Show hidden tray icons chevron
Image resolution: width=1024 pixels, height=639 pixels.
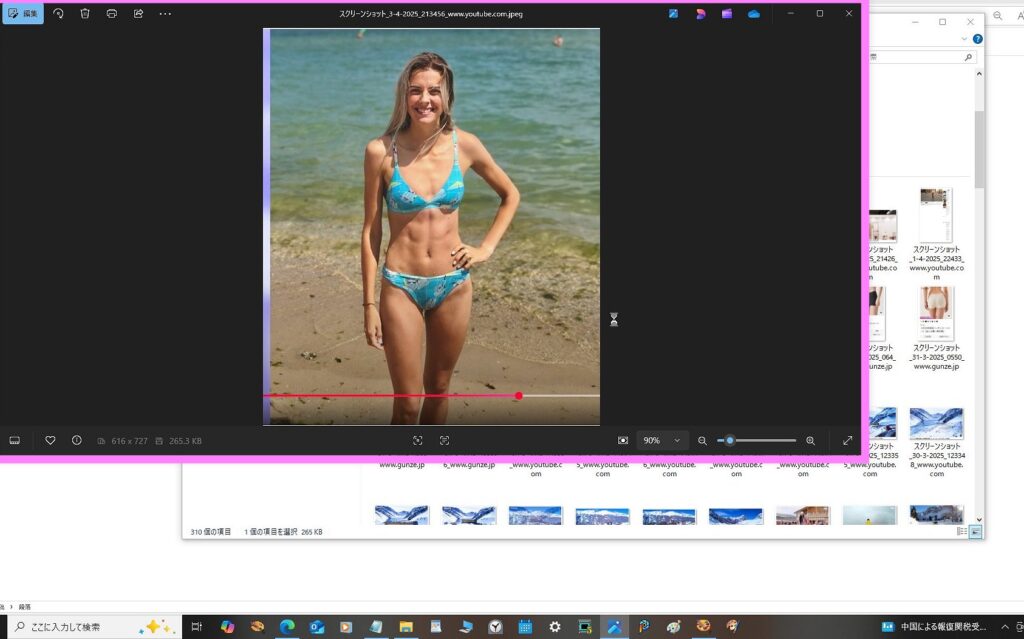pos(1004,627)
